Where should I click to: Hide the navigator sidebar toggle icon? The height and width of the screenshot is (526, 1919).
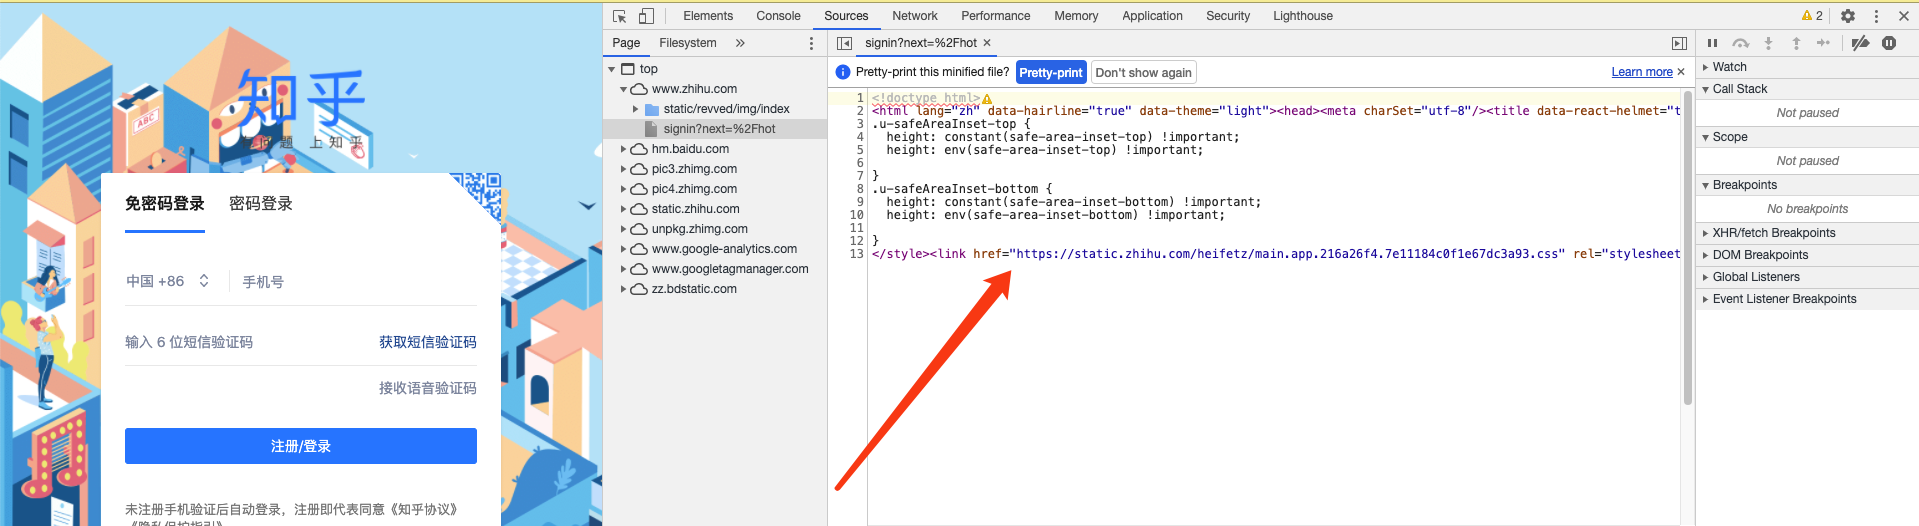[x=844, y=43]
